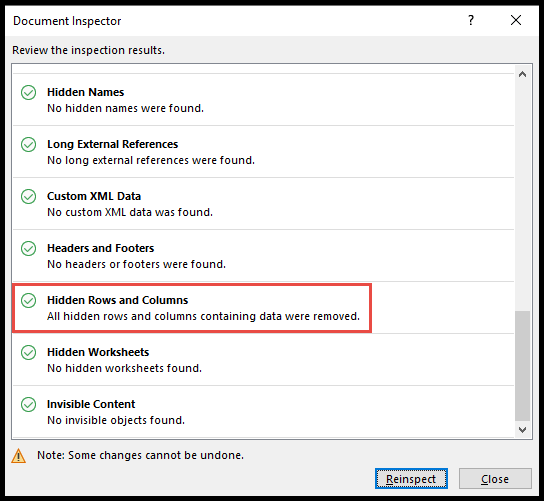The width and height of the screenshot is (544, 501).
Task: Select the 'Invisible Content' heading
Action: pyautogui.click(x=91, y=405)
